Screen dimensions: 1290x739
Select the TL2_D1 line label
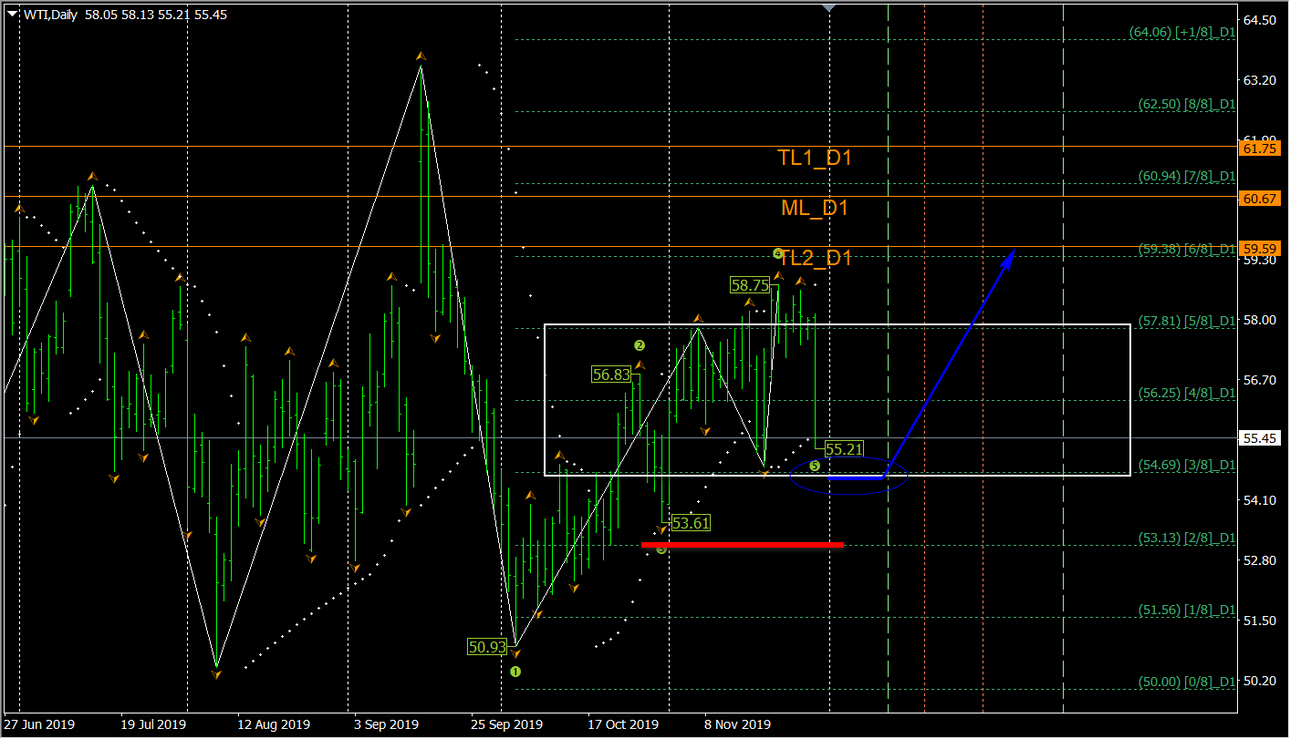tap(816, 258)
